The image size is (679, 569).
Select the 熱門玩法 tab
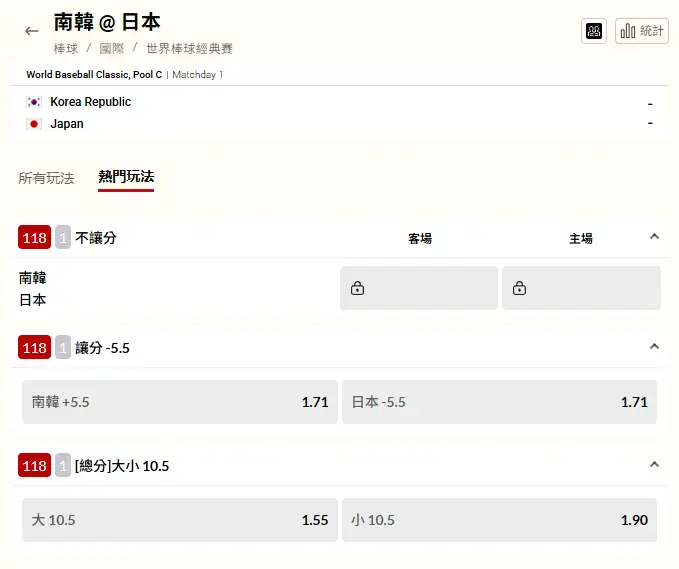[126, 177]
